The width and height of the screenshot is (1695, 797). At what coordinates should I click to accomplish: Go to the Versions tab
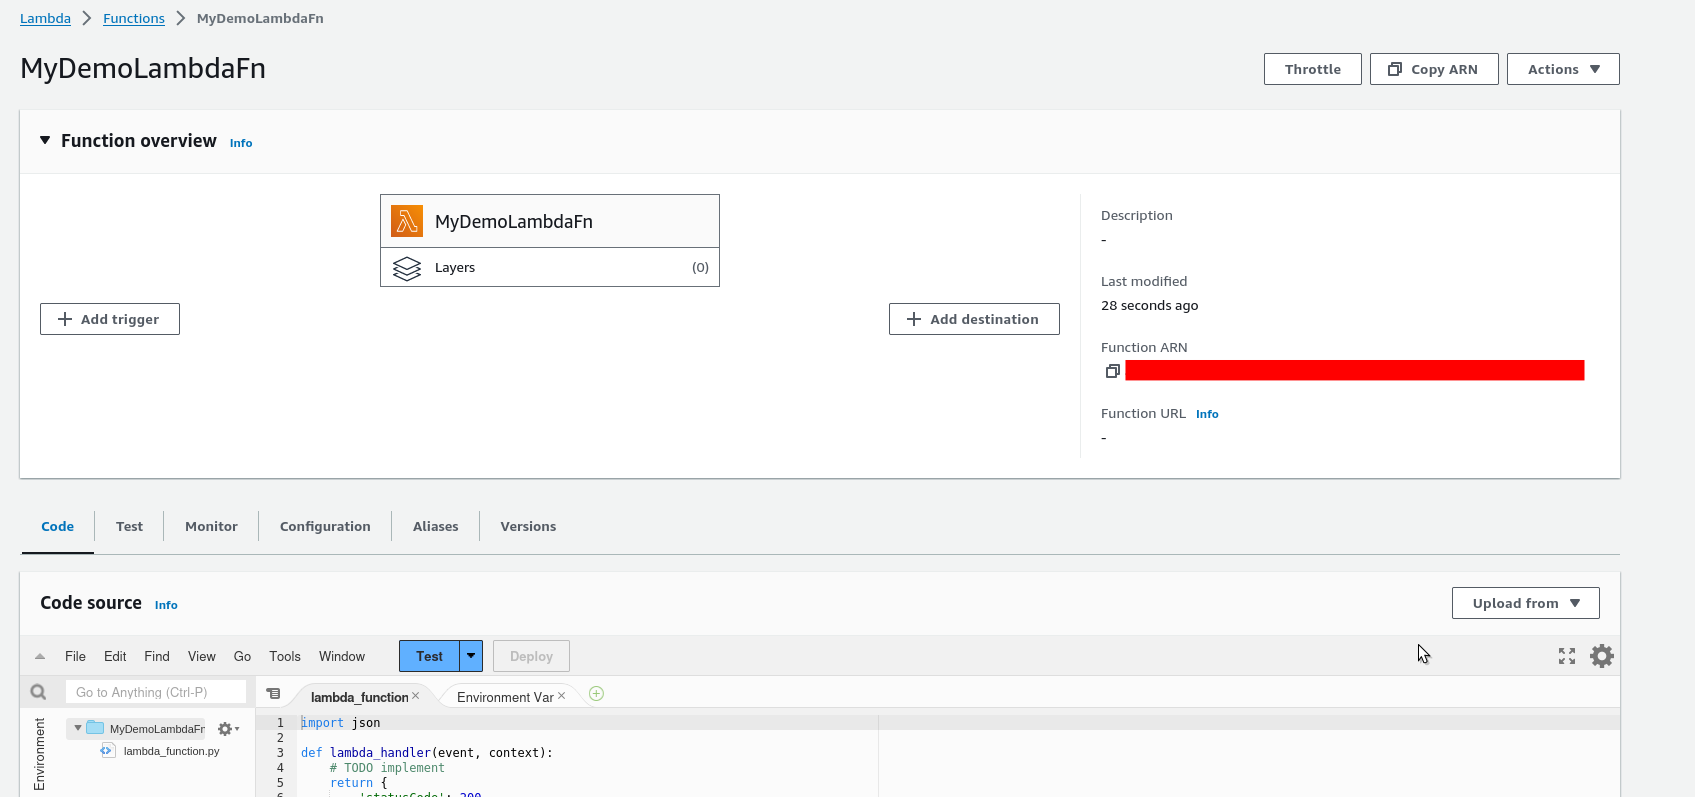[x=528, y=527]
